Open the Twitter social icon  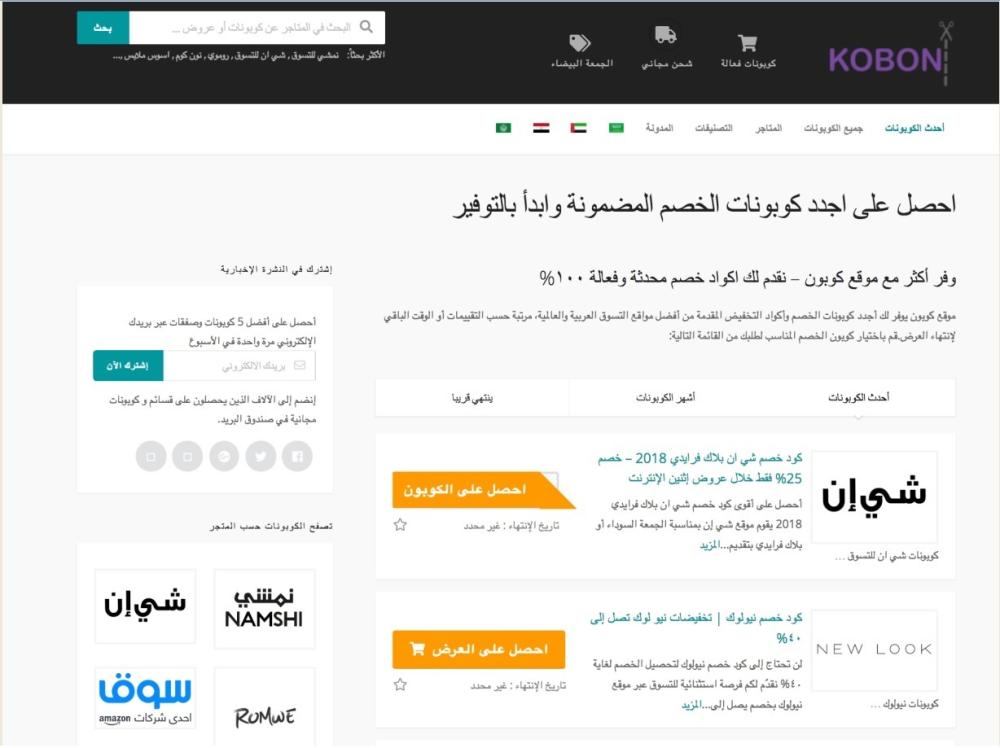click(x=261, y=457)
